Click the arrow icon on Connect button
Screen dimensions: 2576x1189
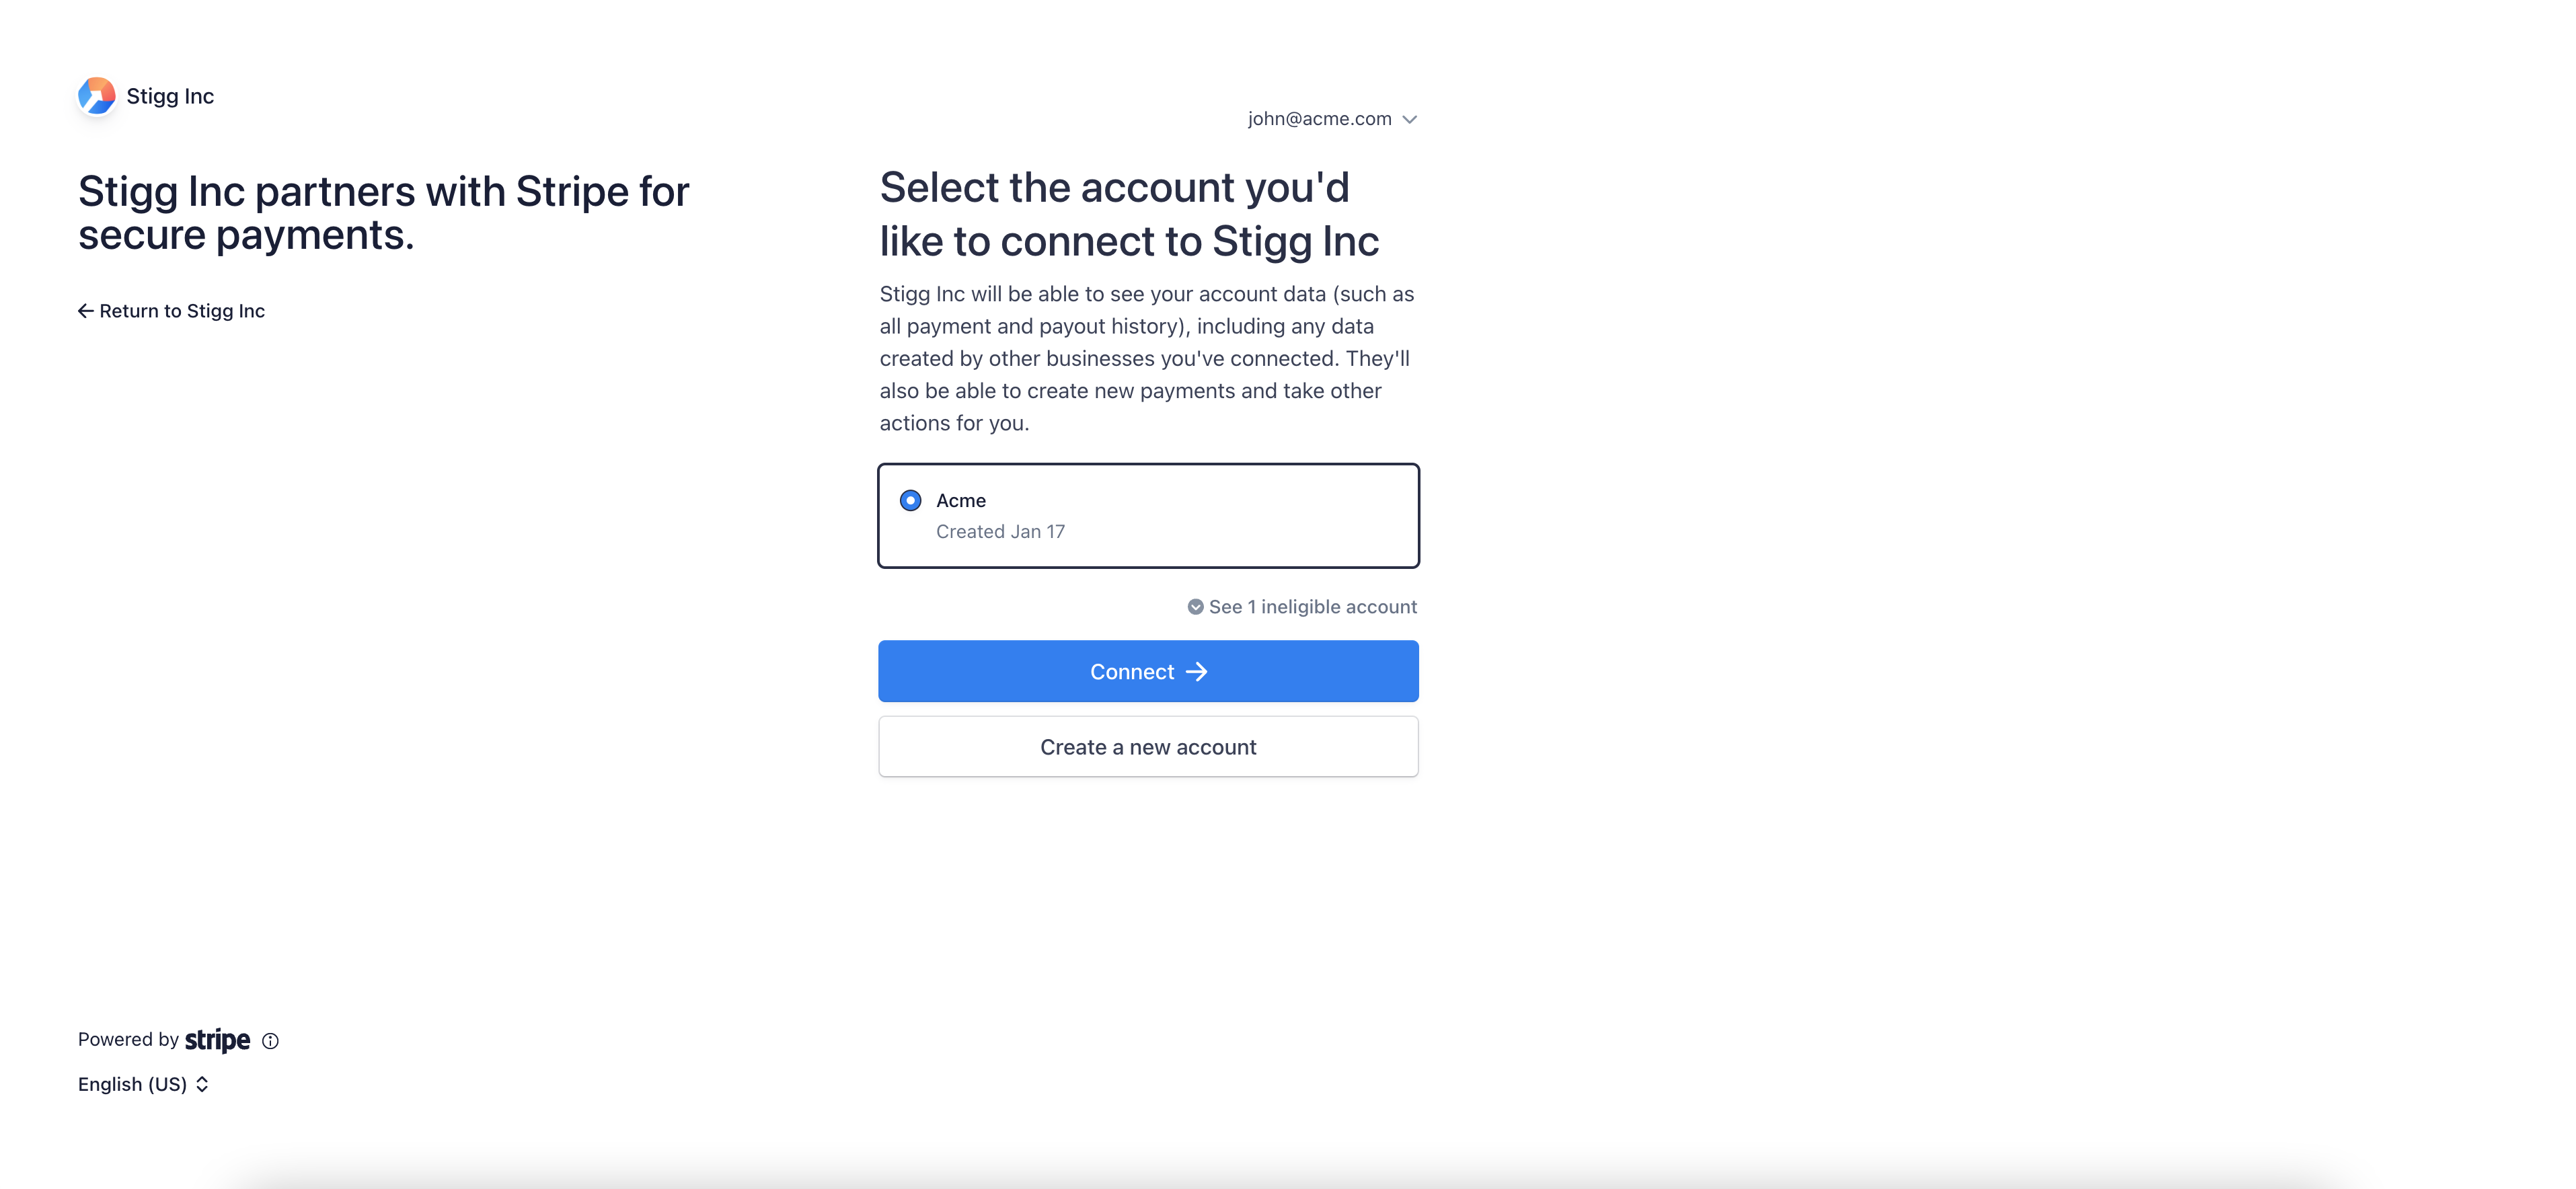(x=1197, y=672)
